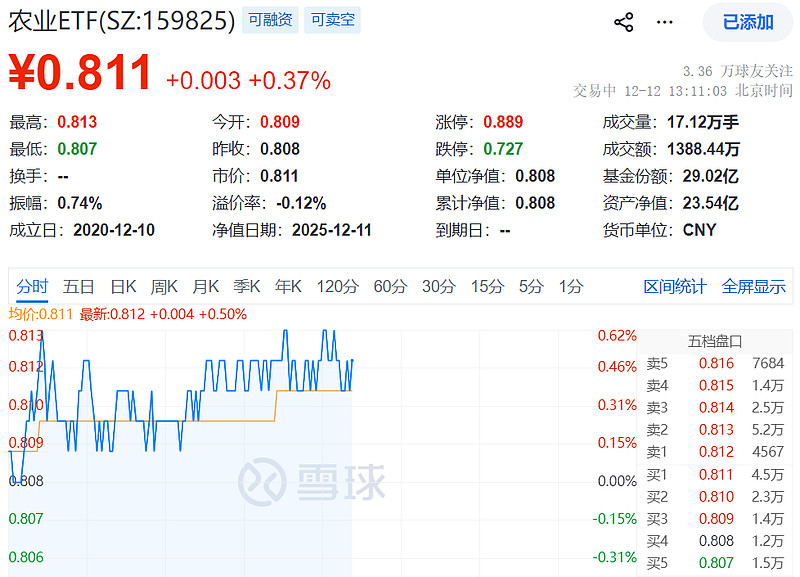Click the latest point of blue price line
This screenshot has height=577, width=800.
coord(352,361)
